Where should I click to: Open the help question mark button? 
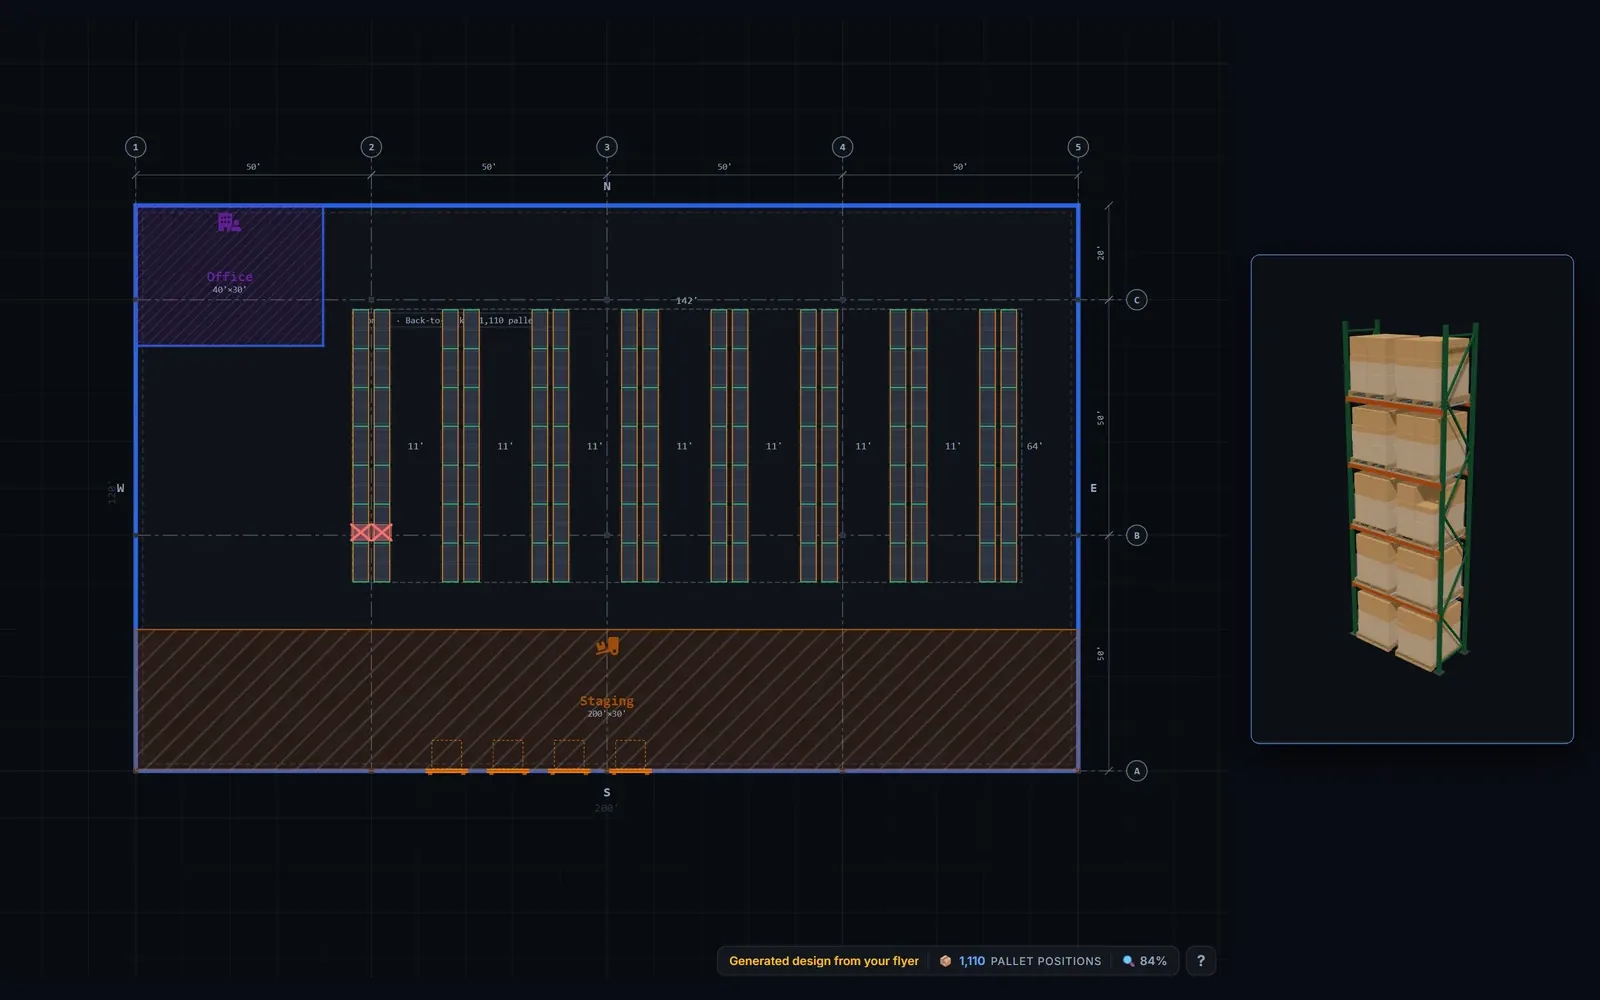coord(1201,961)
